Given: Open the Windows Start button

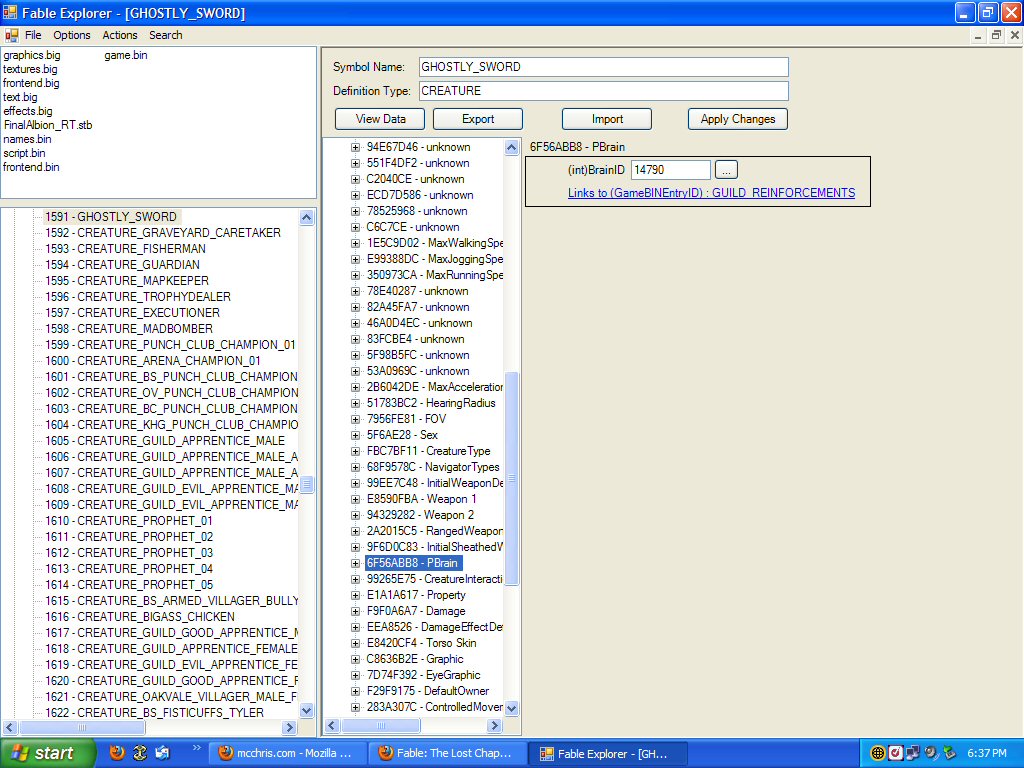Looking at the screenshot, I should pos(48,753).
